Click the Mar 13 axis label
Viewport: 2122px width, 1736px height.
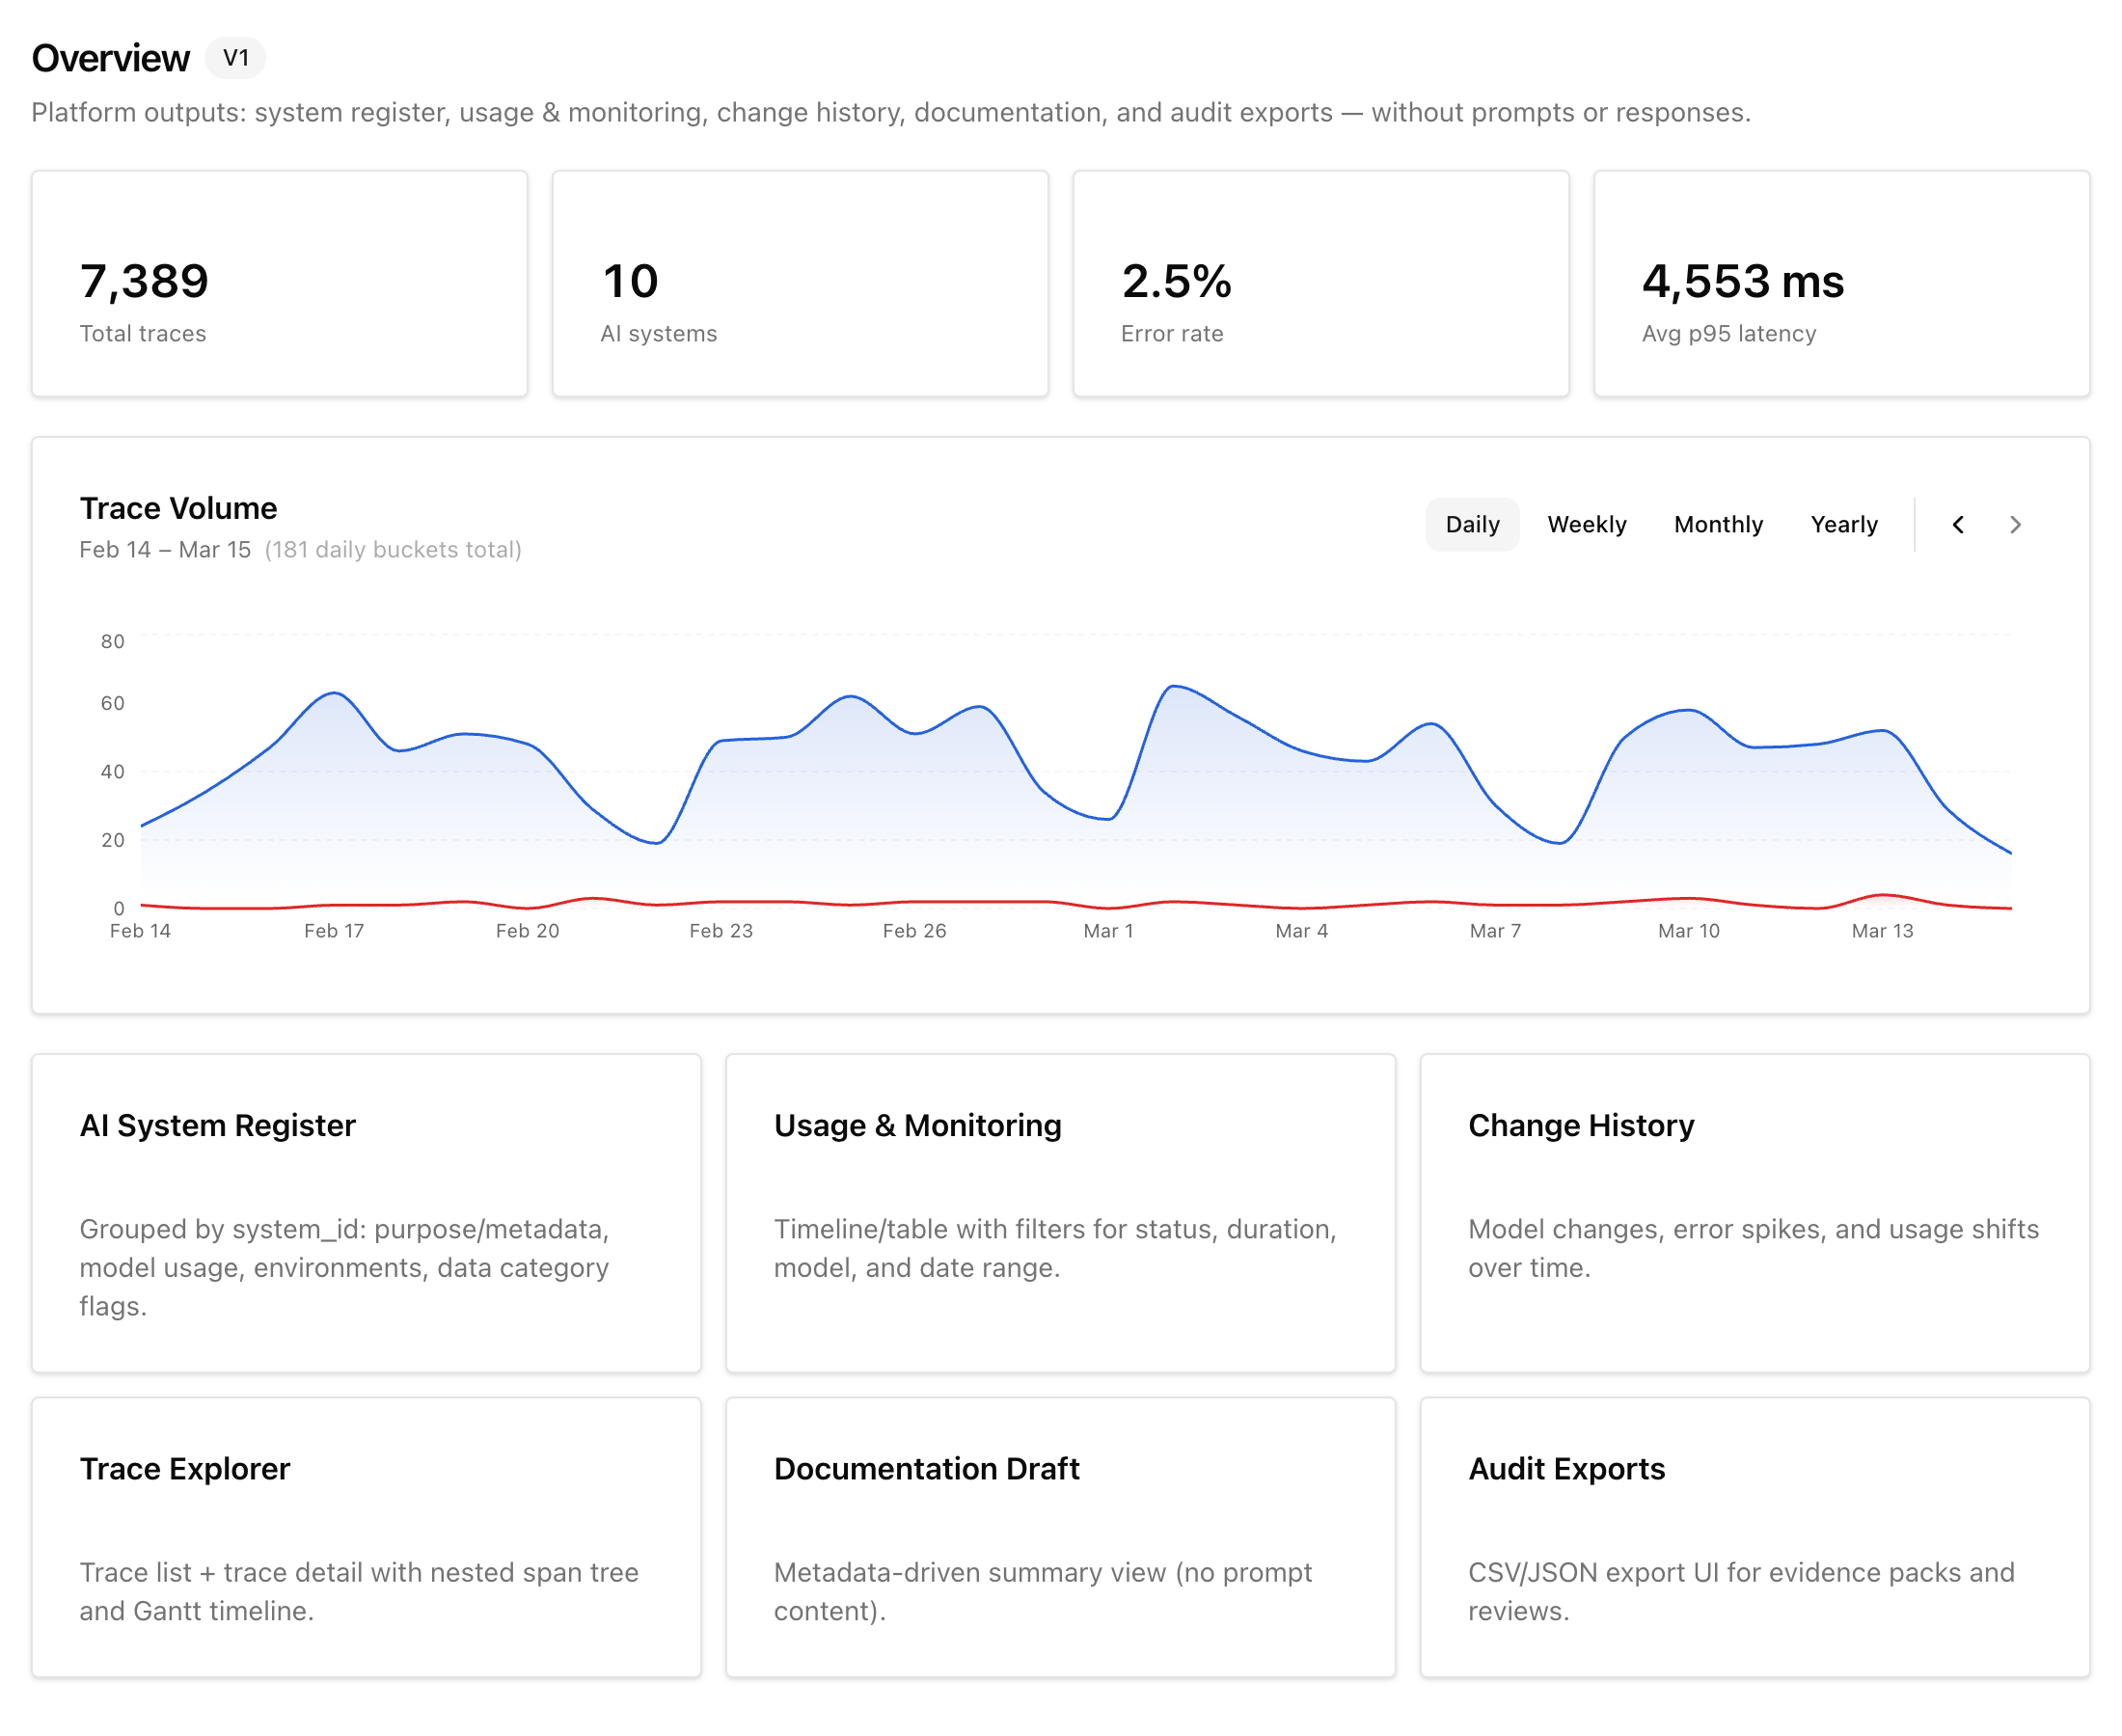coord(1882,931)
